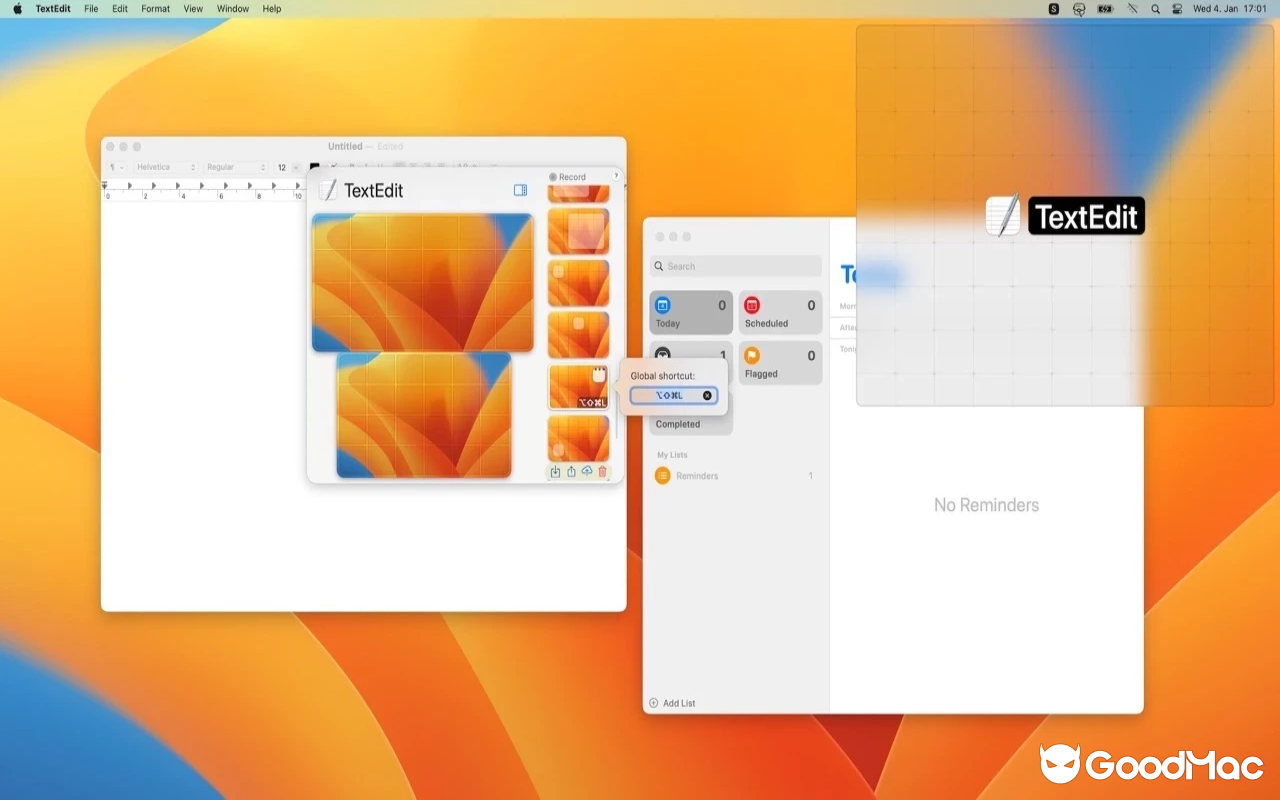This screenshot has height=800, width=1280.
Task: Export the clip with the download icon
Action: (555, 471)
